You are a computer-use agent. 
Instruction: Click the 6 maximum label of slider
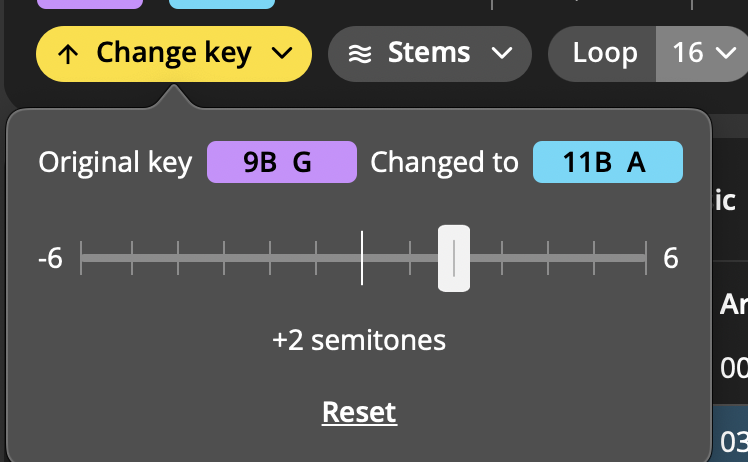tap(670, 259)
